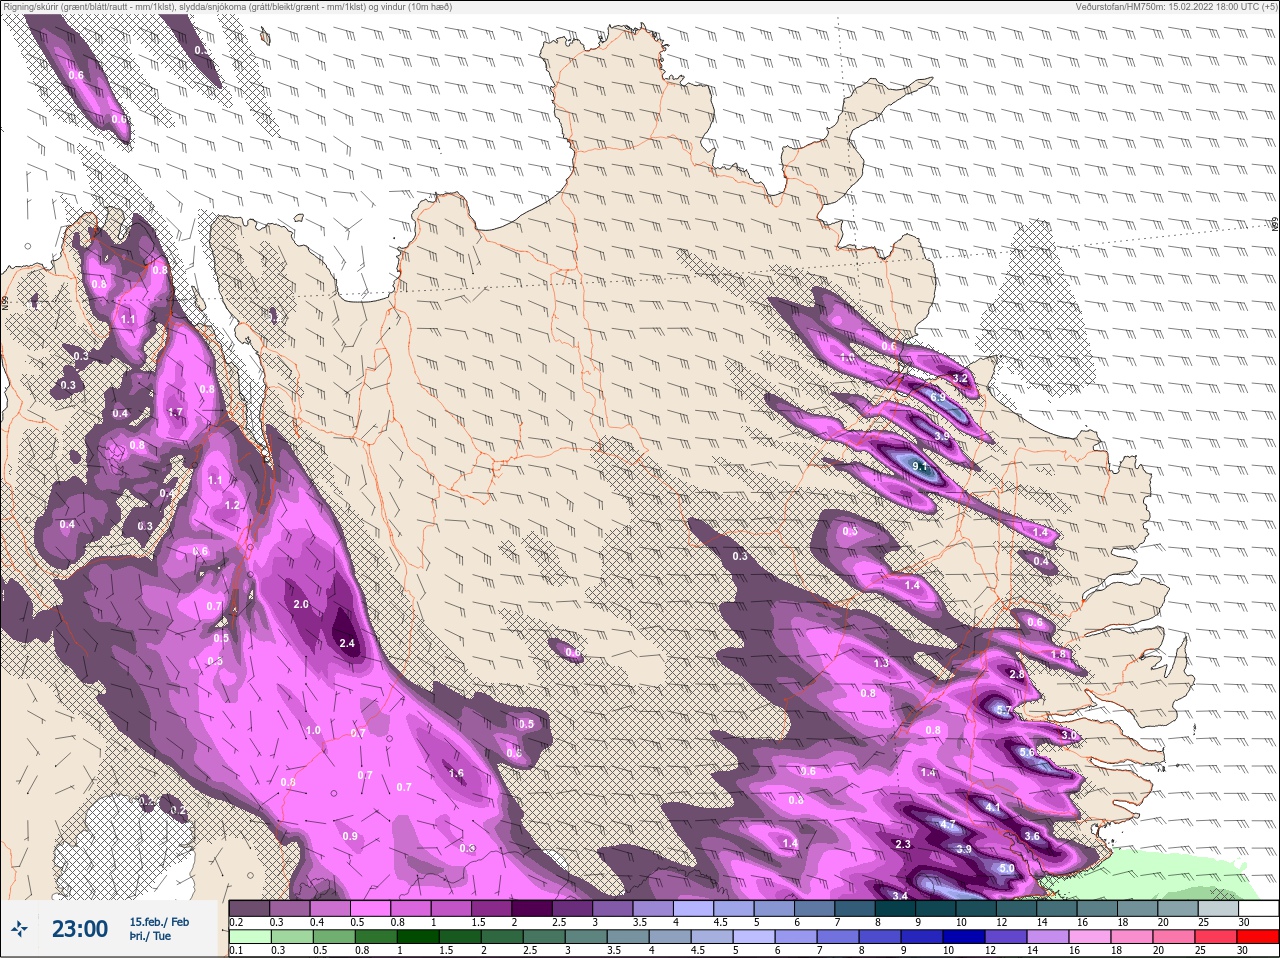
Task: Click the 'Þri./ Tue' weekday label
Action: tap(150, 937)
